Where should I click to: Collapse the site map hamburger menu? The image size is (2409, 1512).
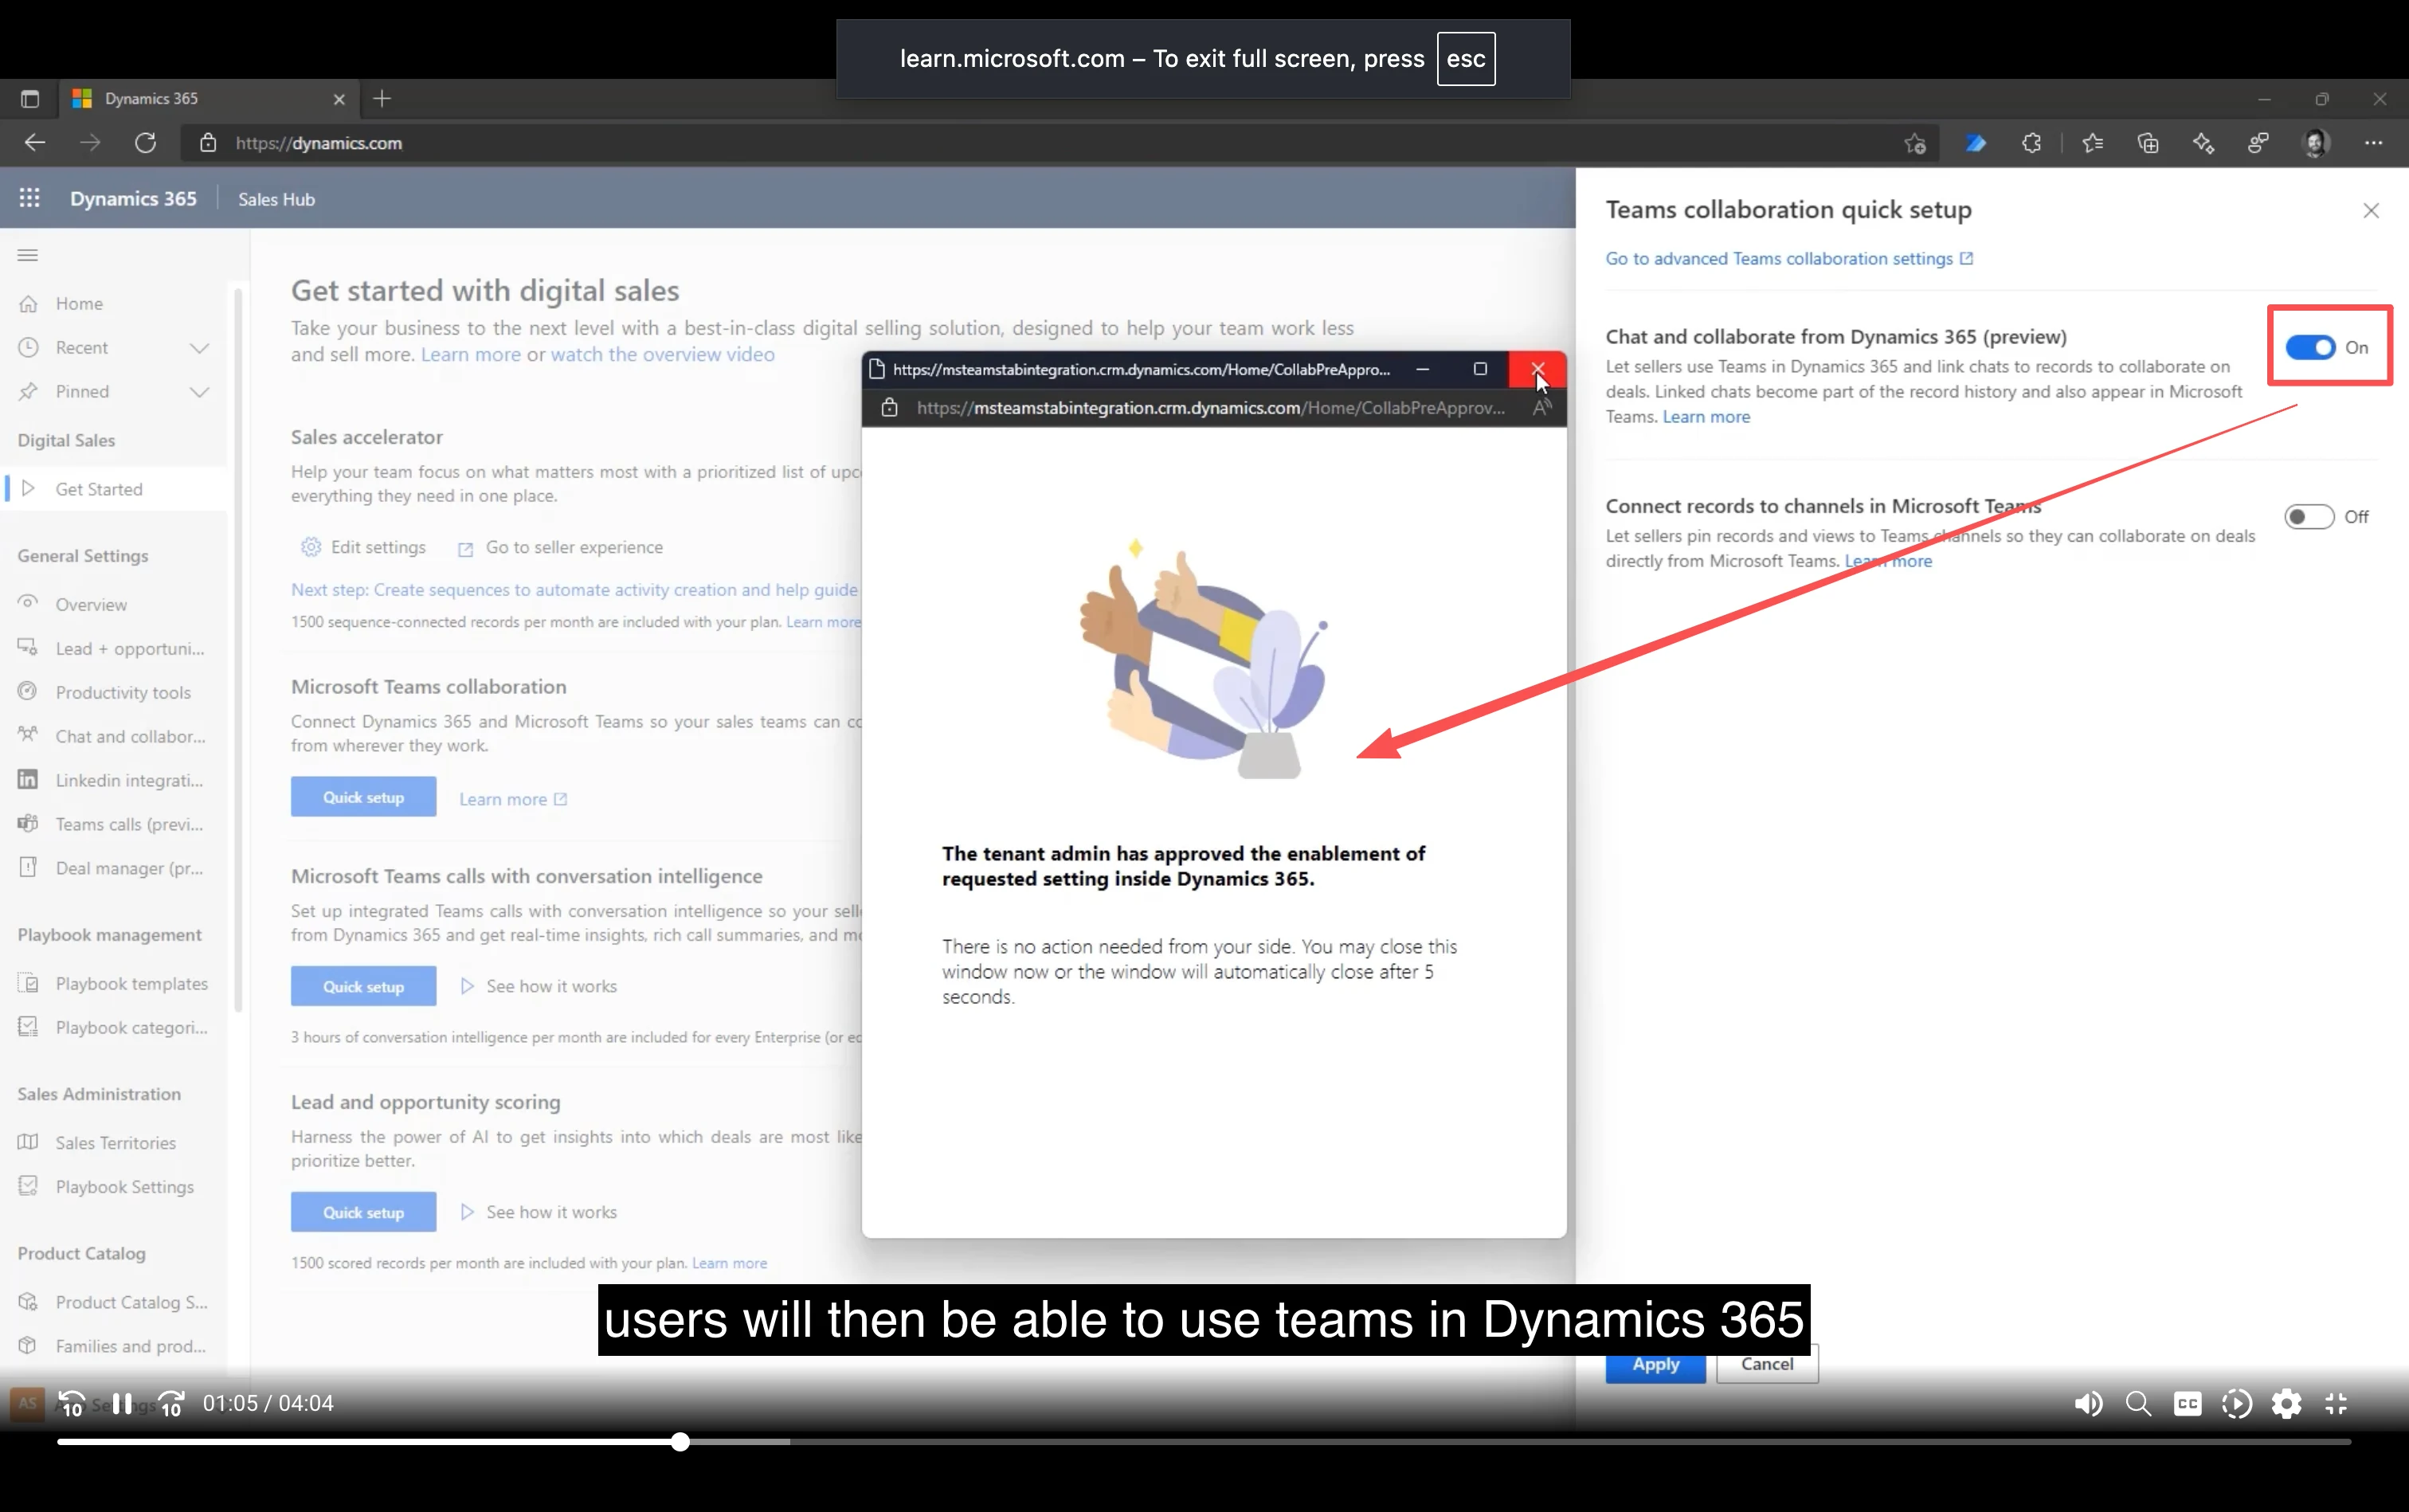(x=28, y=255)
